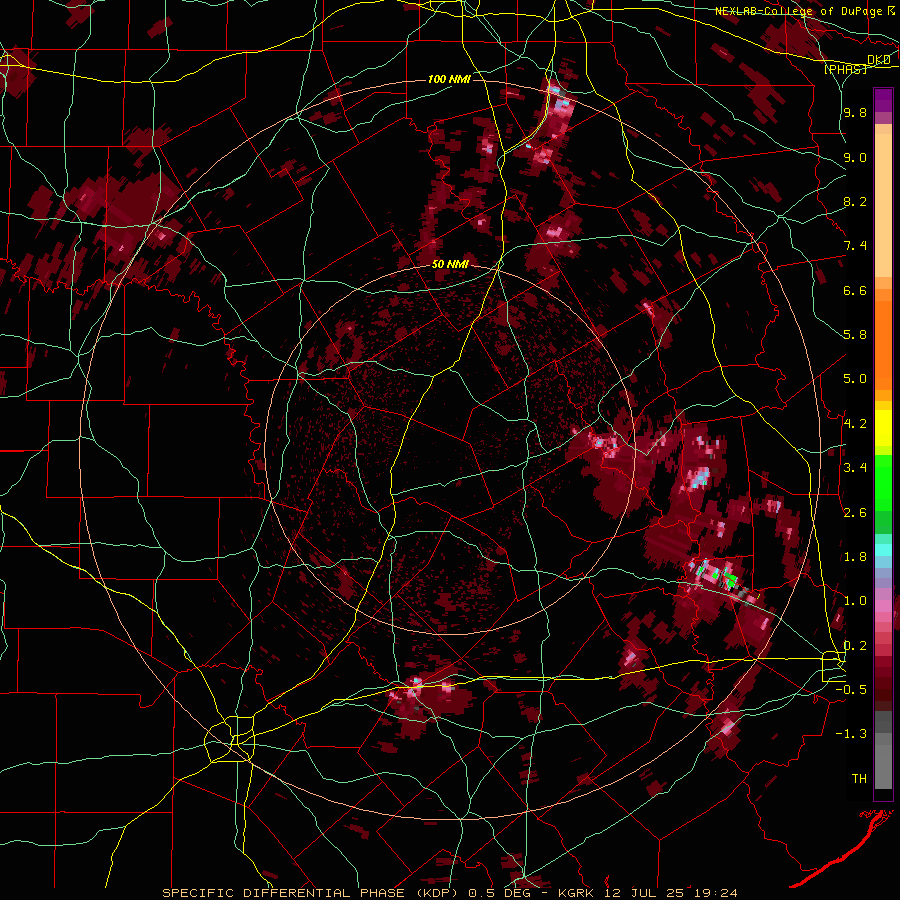Click the KGRK radar site identifier
900x900 pixels.
(578, 893)
